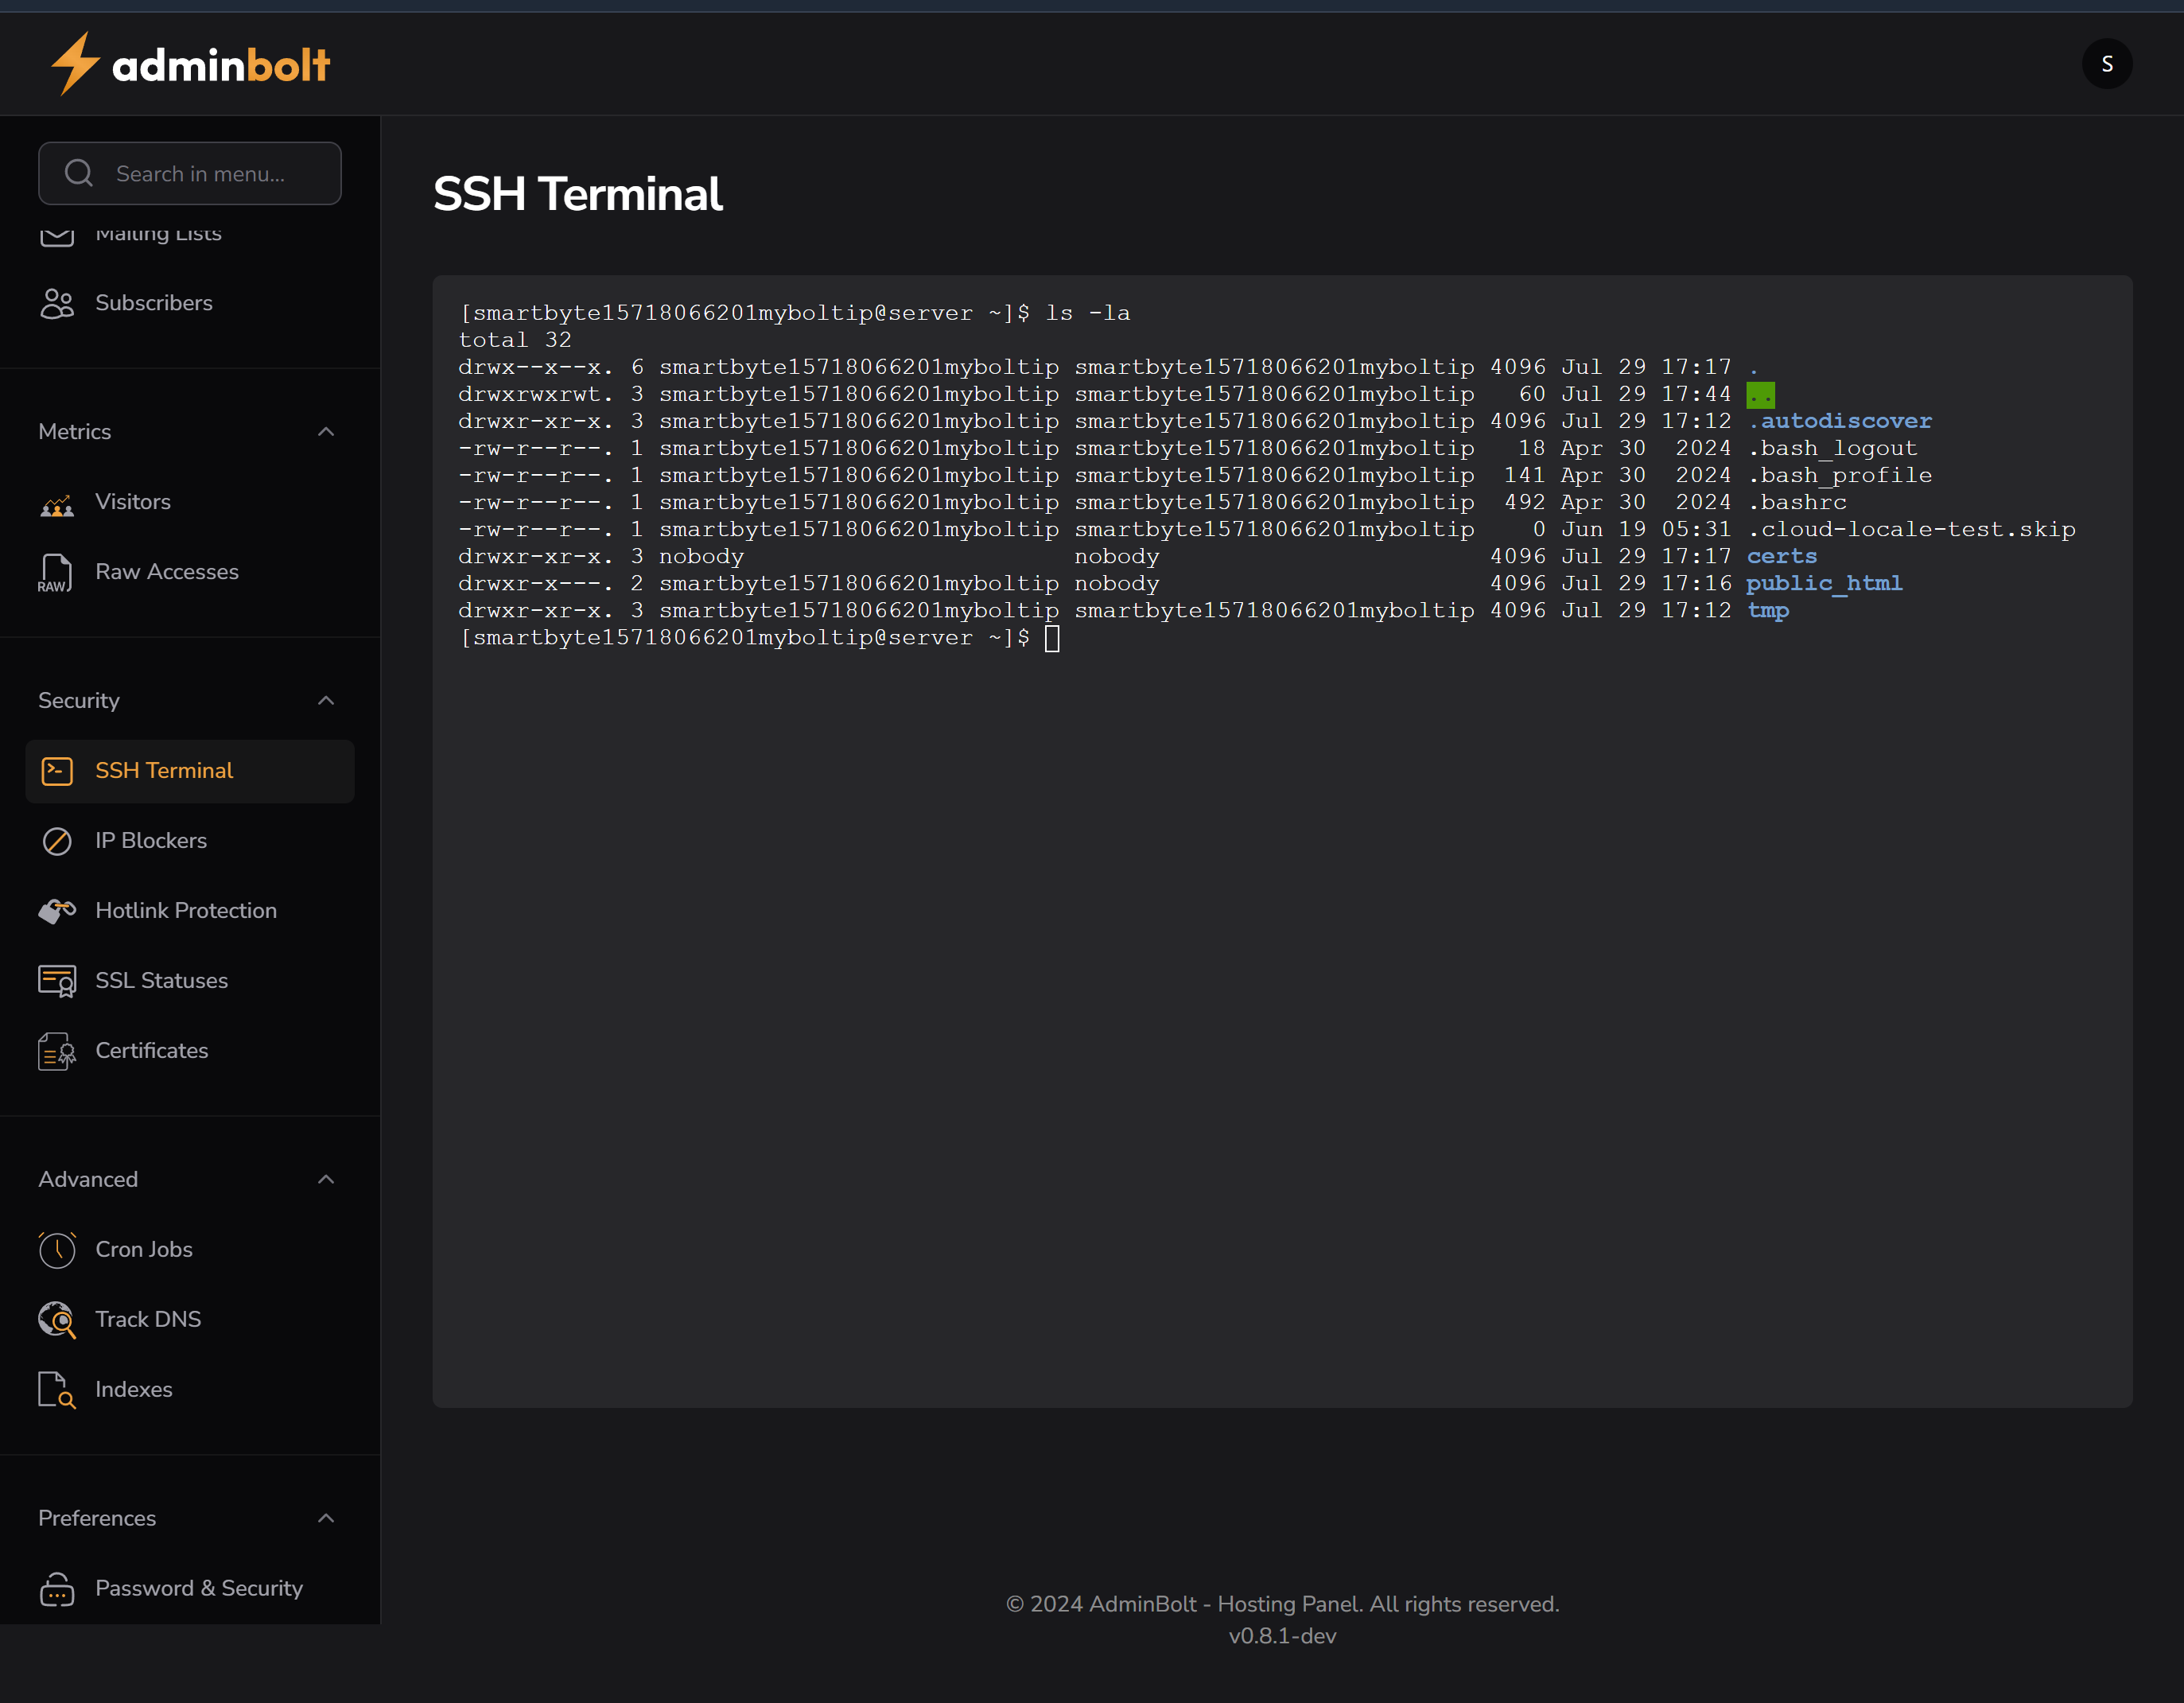Screen dimensions: 2184x1703
Task: Select the SSH Terminal icon in sidebar
Action: 57,770
